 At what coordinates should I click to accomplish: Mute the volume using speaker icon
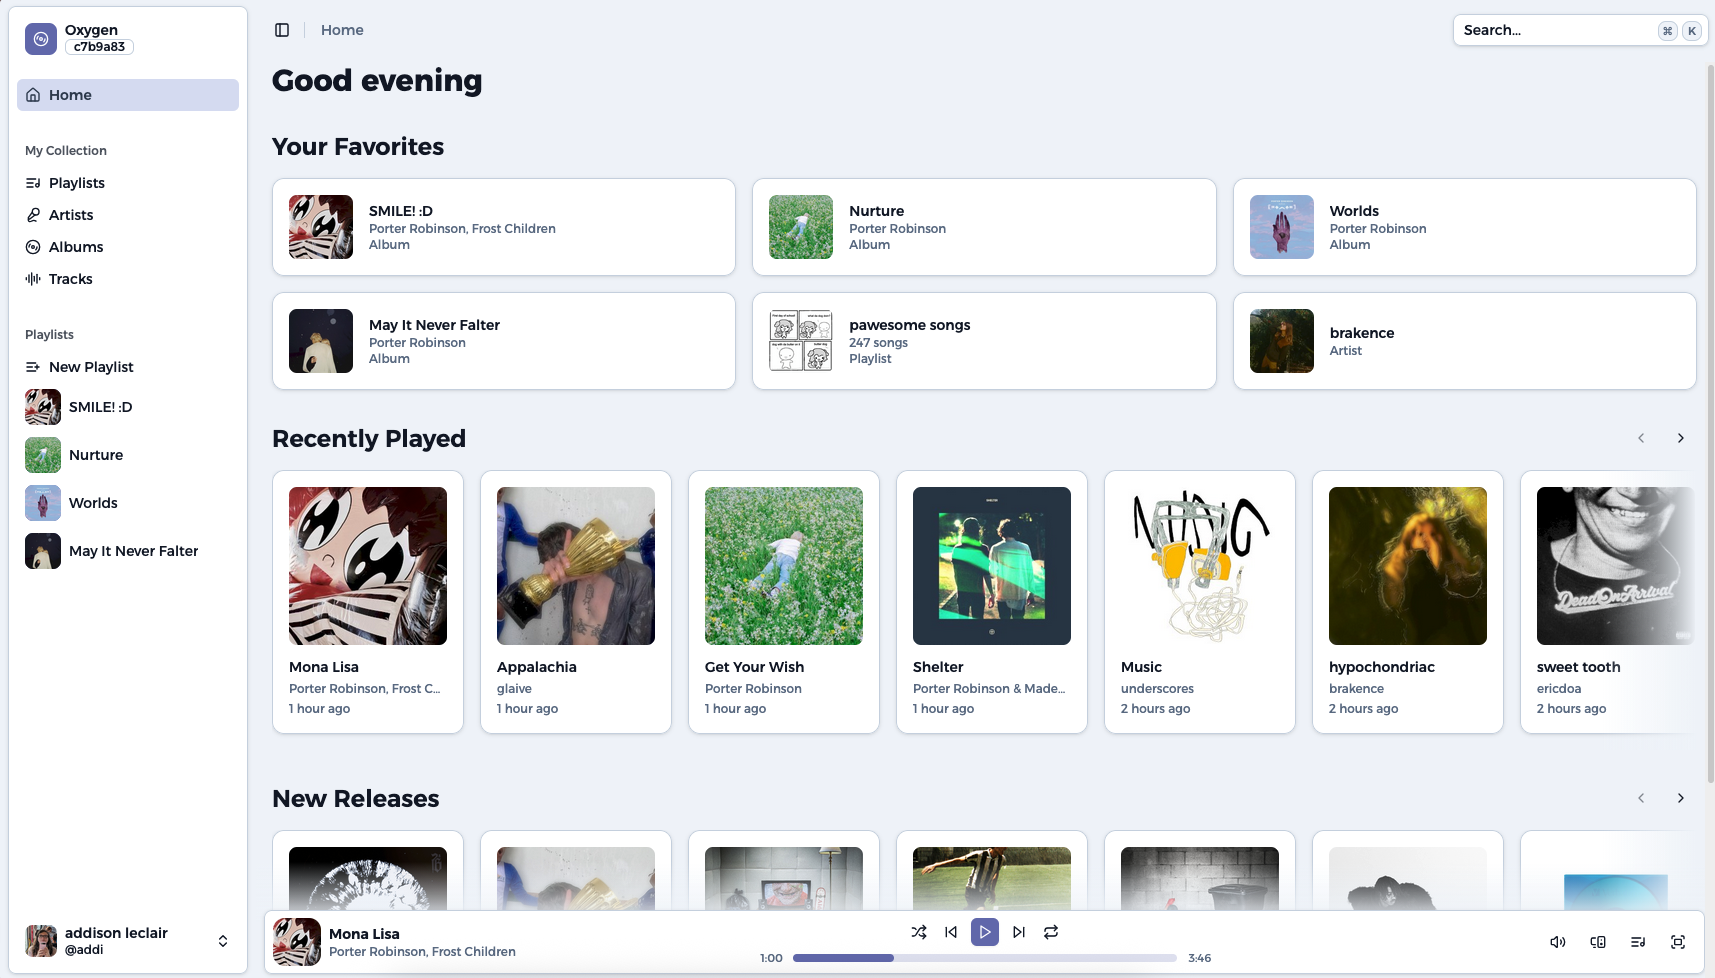click(x=1557, y=942)
